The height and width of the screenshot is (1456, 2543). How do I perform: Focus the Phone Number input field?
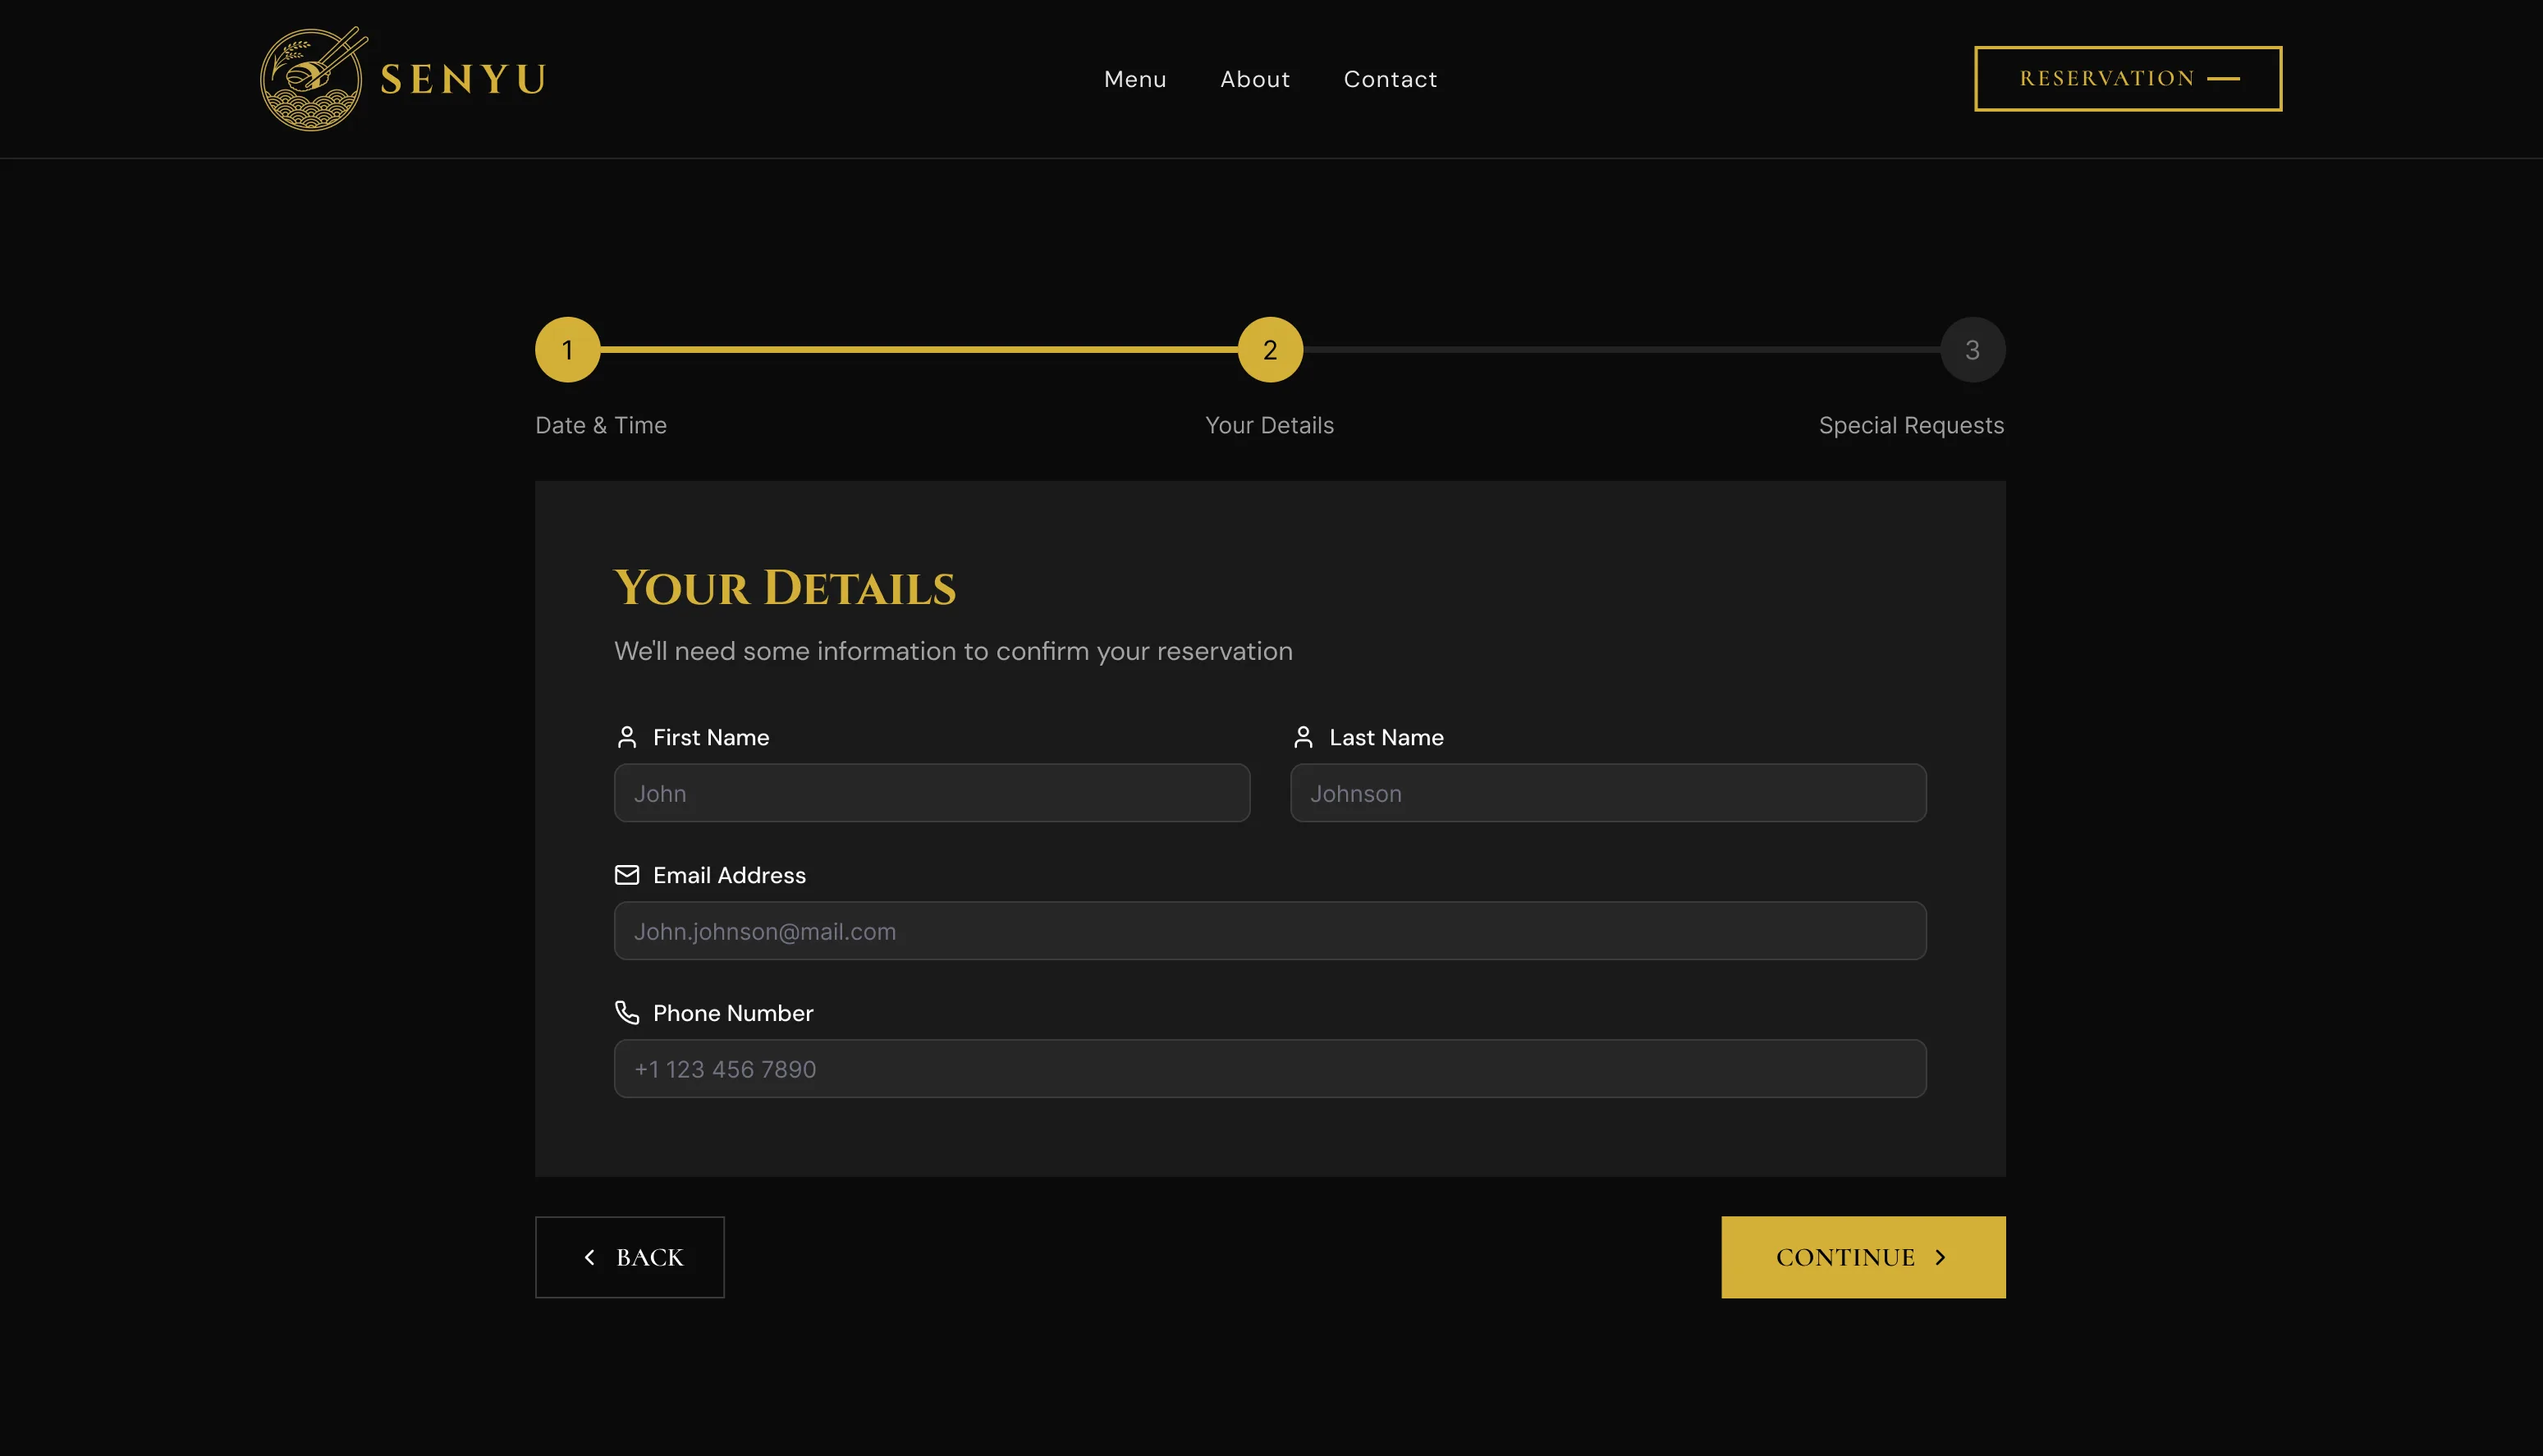click(x=1270, y=1069)
